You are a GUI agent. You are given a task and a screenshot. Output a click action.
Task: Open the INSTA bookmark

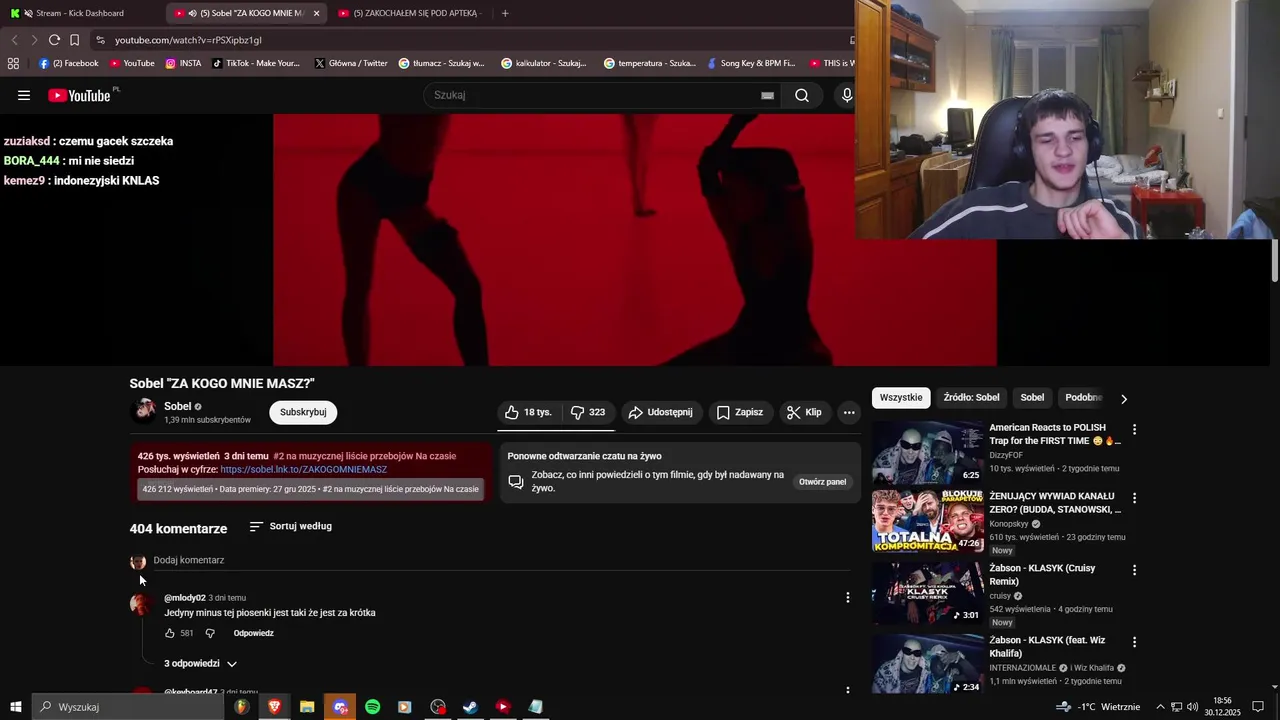[x=183, y=63]
